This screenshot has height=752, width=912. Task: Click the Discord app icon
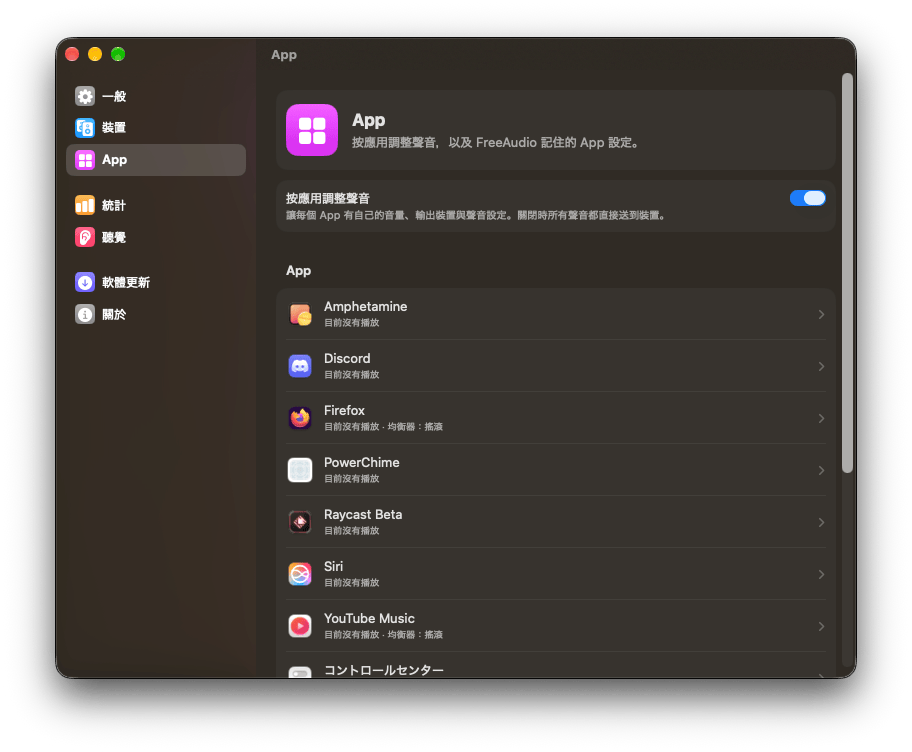[300, 366]
